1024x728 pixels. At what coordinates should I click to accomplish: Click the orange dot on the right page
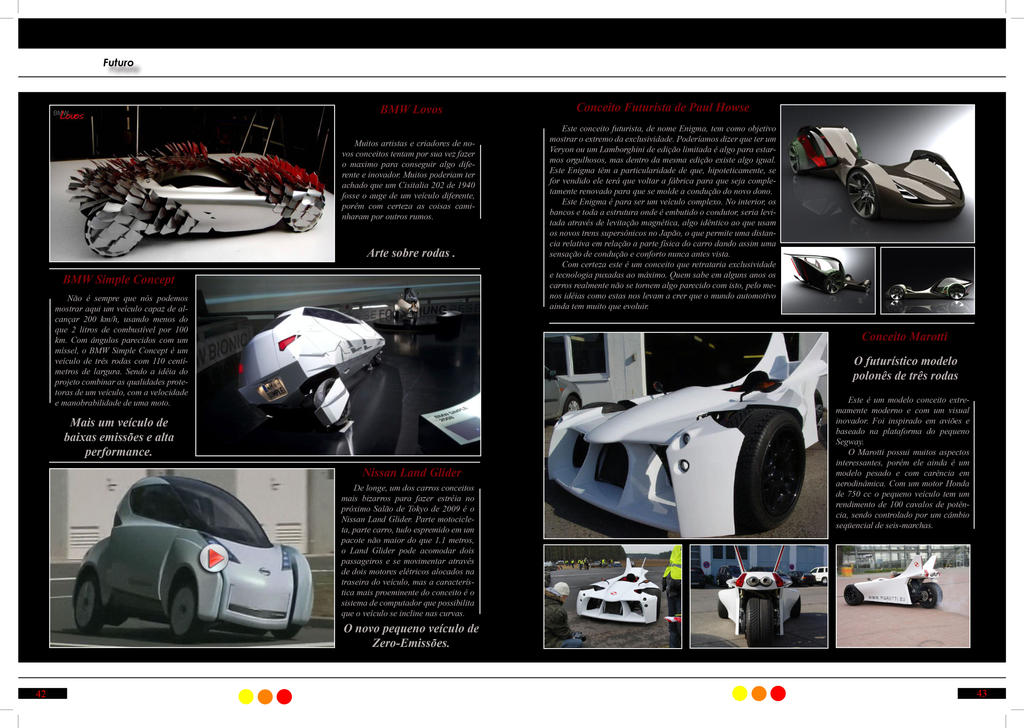click(x=757, y=692)
